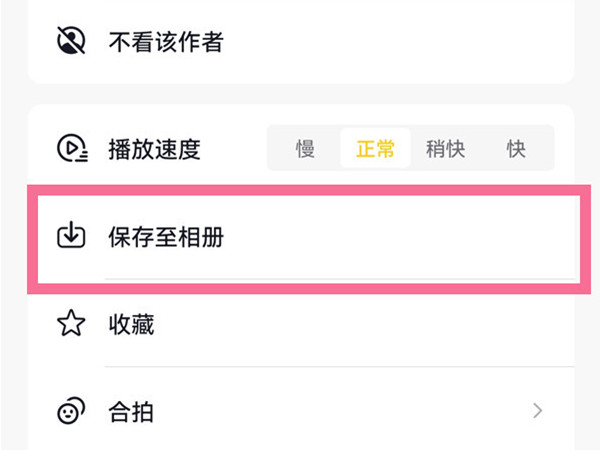The image size is (600, 450).
Task: Tap the smiley duet icon beside 合拍
Action: tap(70, 410)
